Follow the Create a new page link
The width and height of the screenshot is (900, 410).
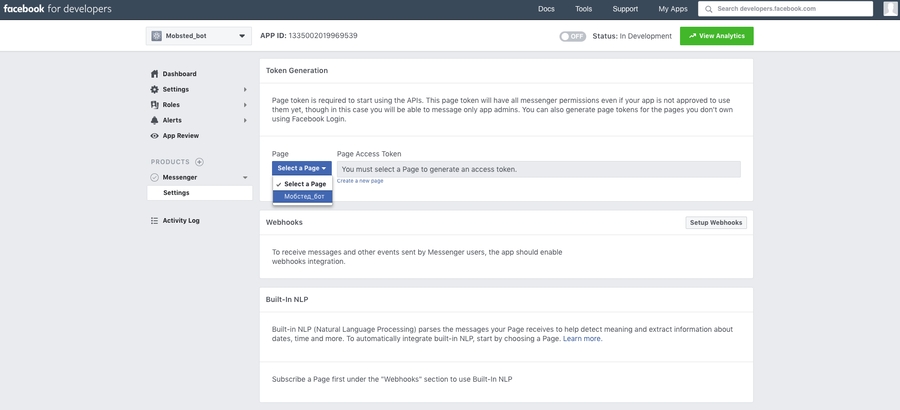tap(360, 181)
